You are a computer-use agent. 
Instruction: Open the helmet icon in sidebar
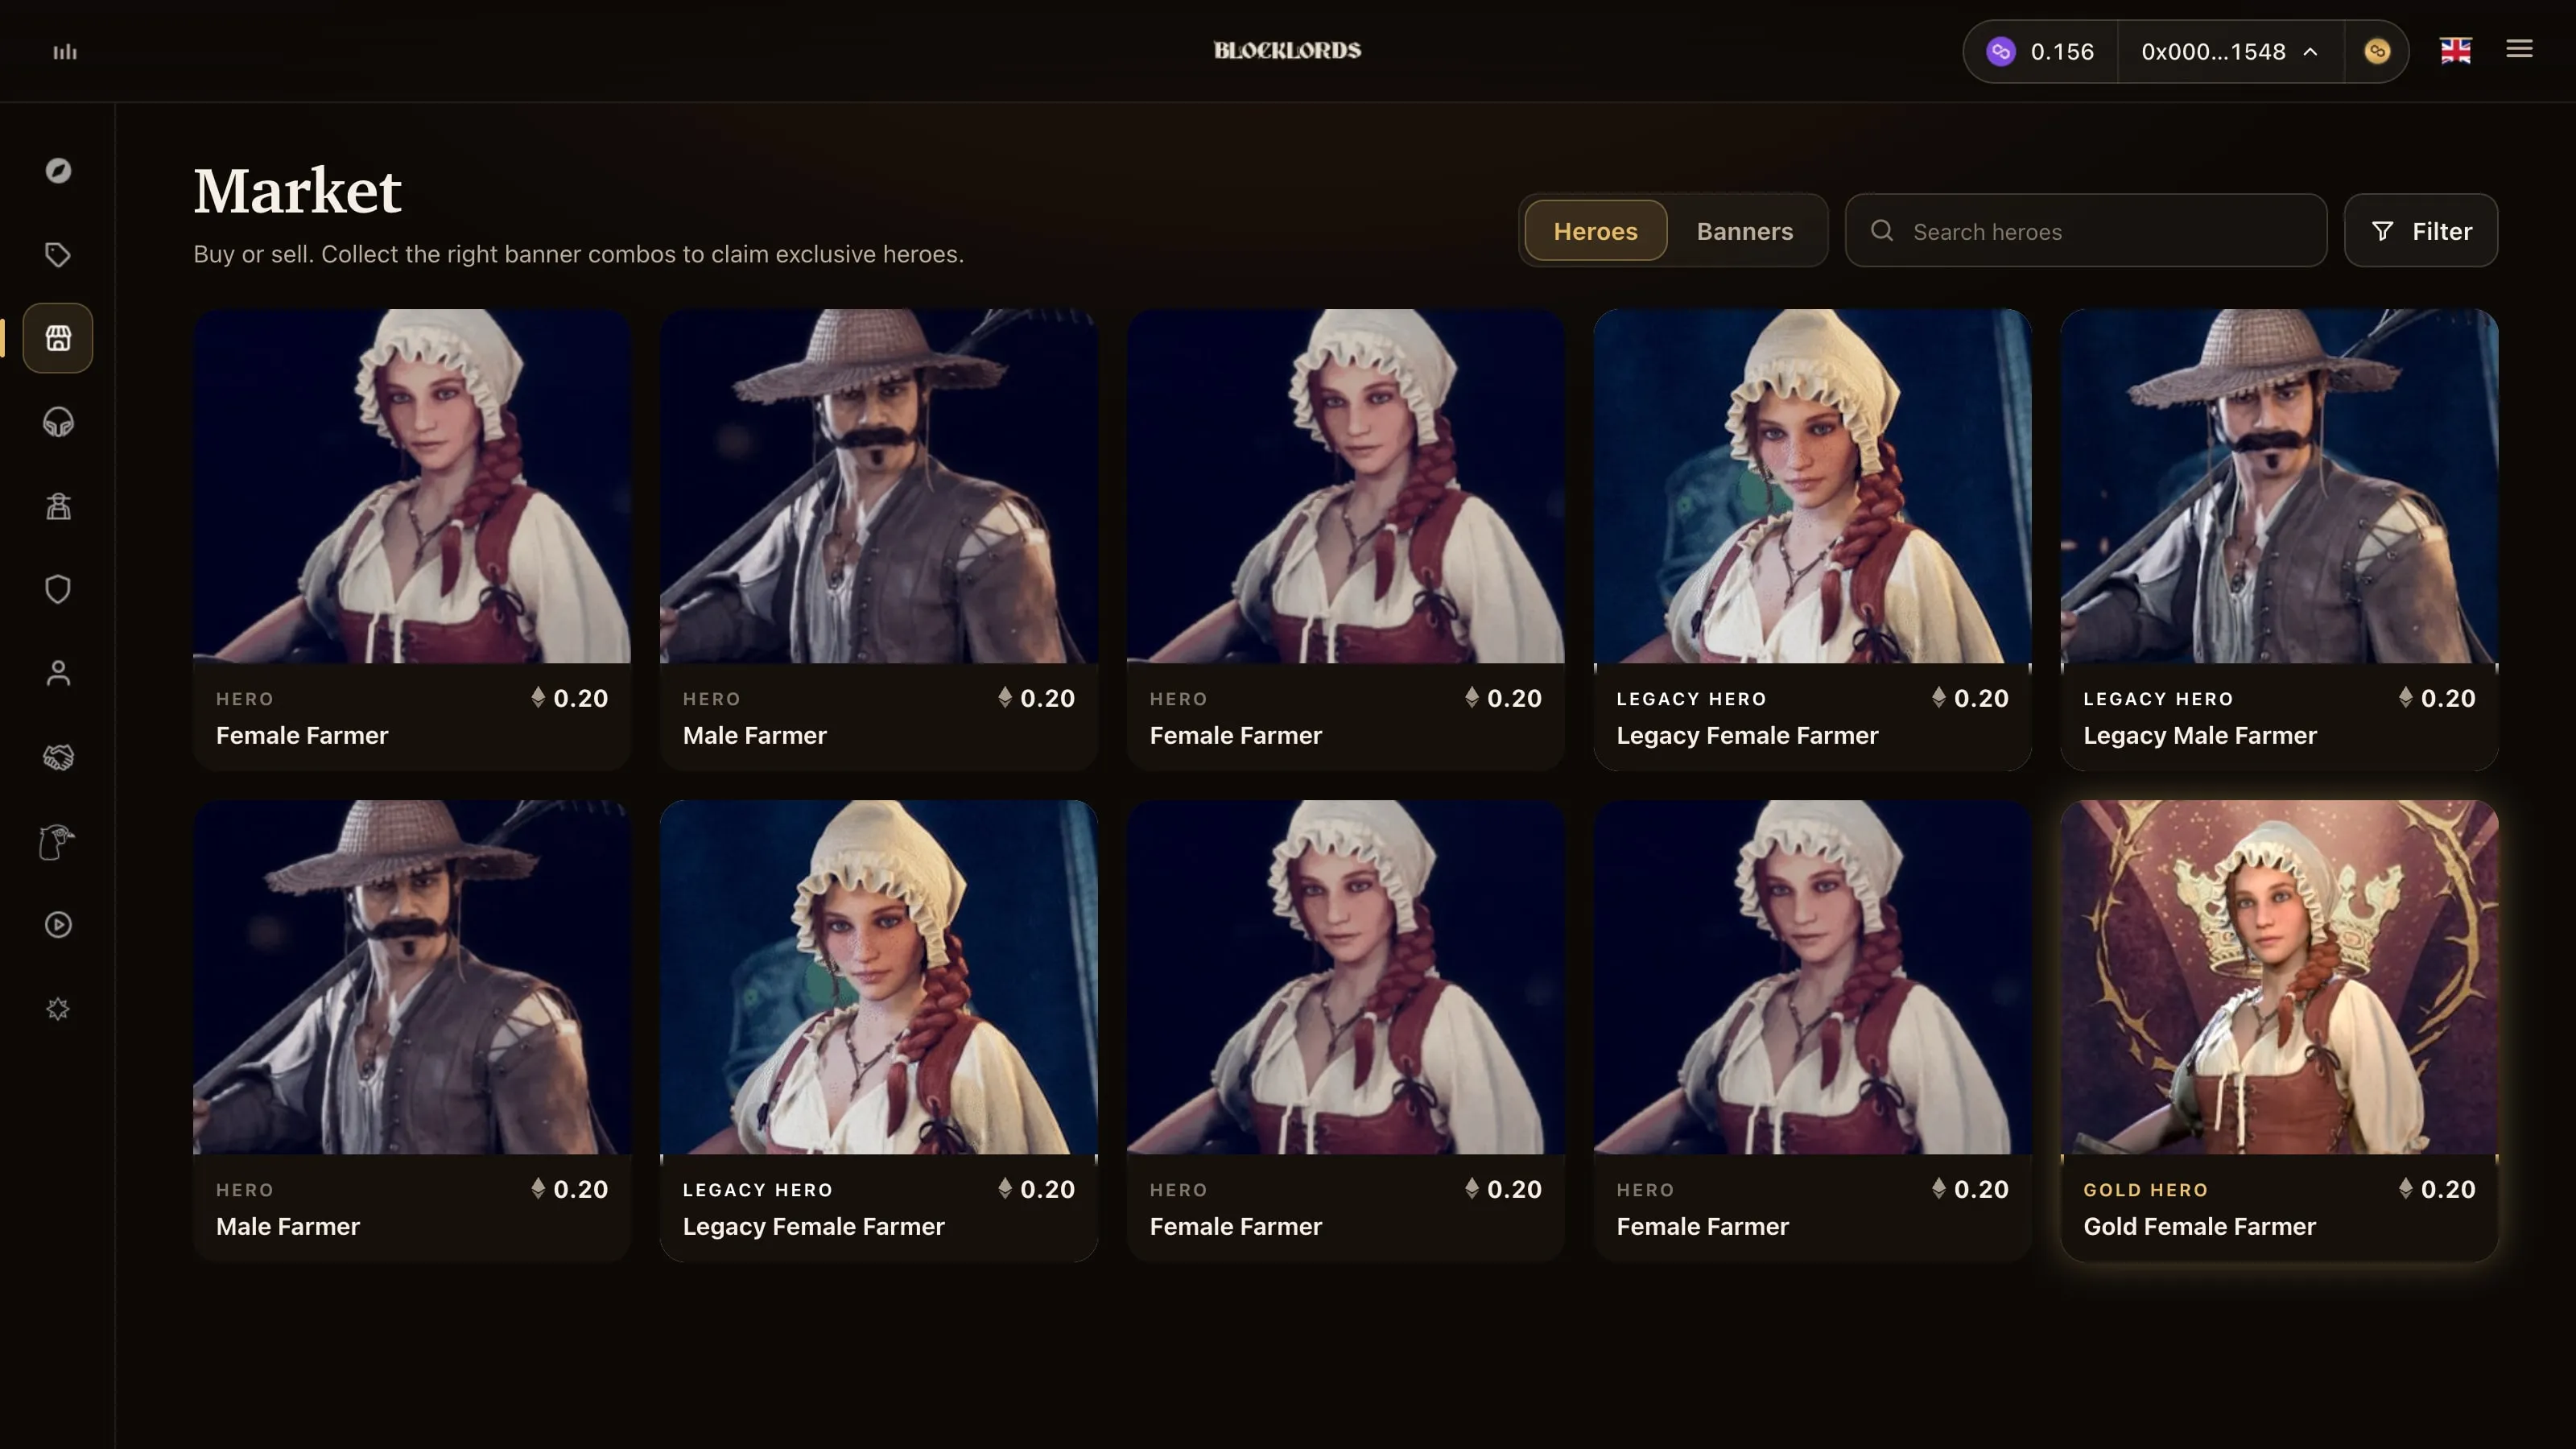click(x=58, y=422)
